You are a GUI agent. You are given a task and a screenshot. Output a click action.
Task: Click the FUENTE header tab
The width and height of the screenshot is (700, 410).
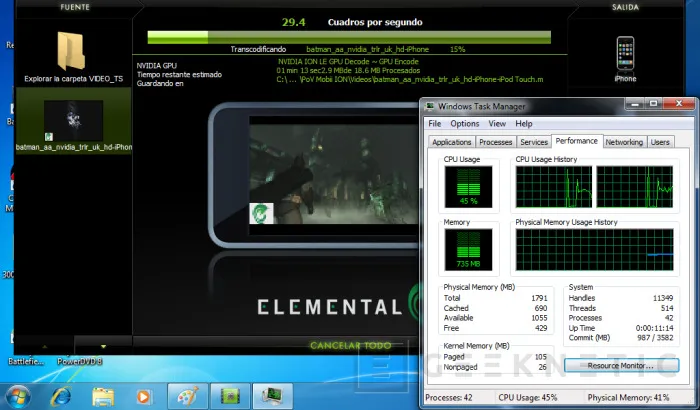coord(75,7)
